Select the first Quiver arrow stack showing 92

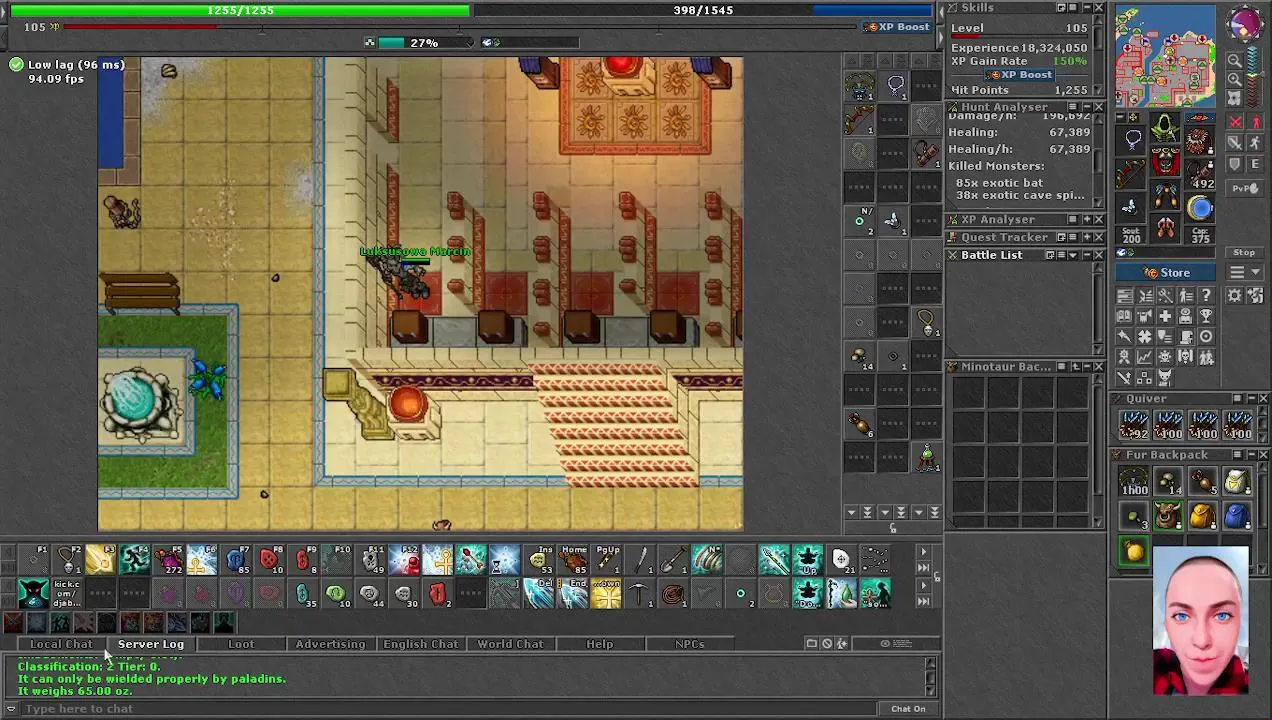[x=1133, y=427]
